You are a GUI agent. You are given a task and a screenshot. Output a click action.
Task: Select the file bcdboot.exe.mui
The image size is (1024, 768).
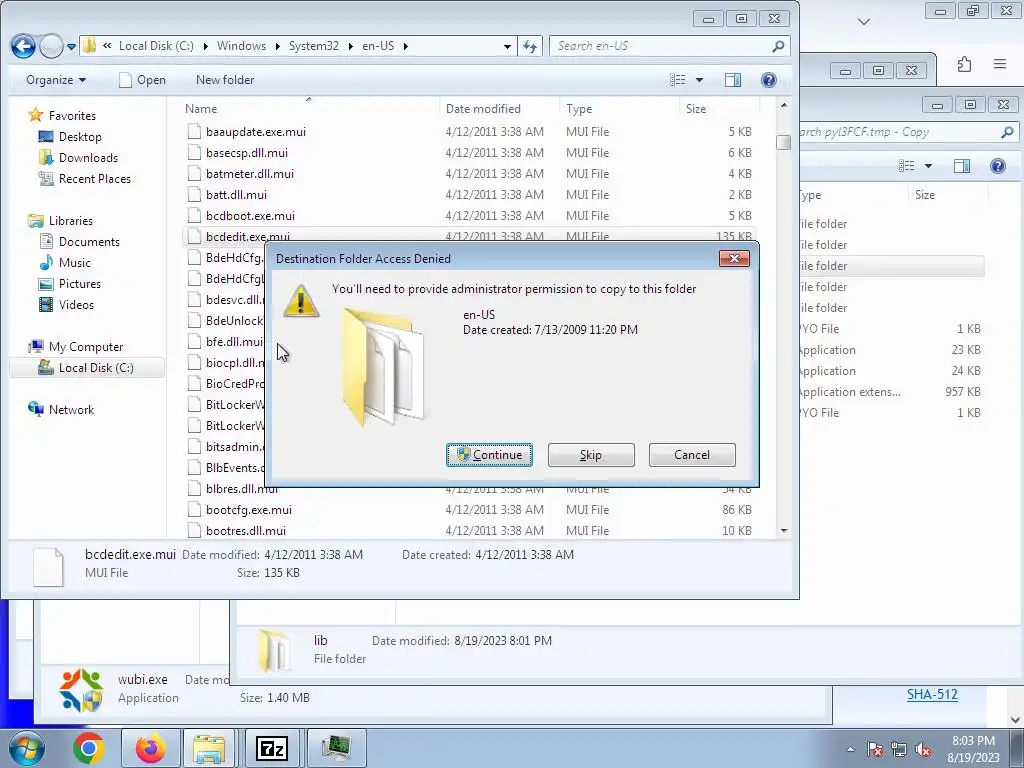pos(250,216)
